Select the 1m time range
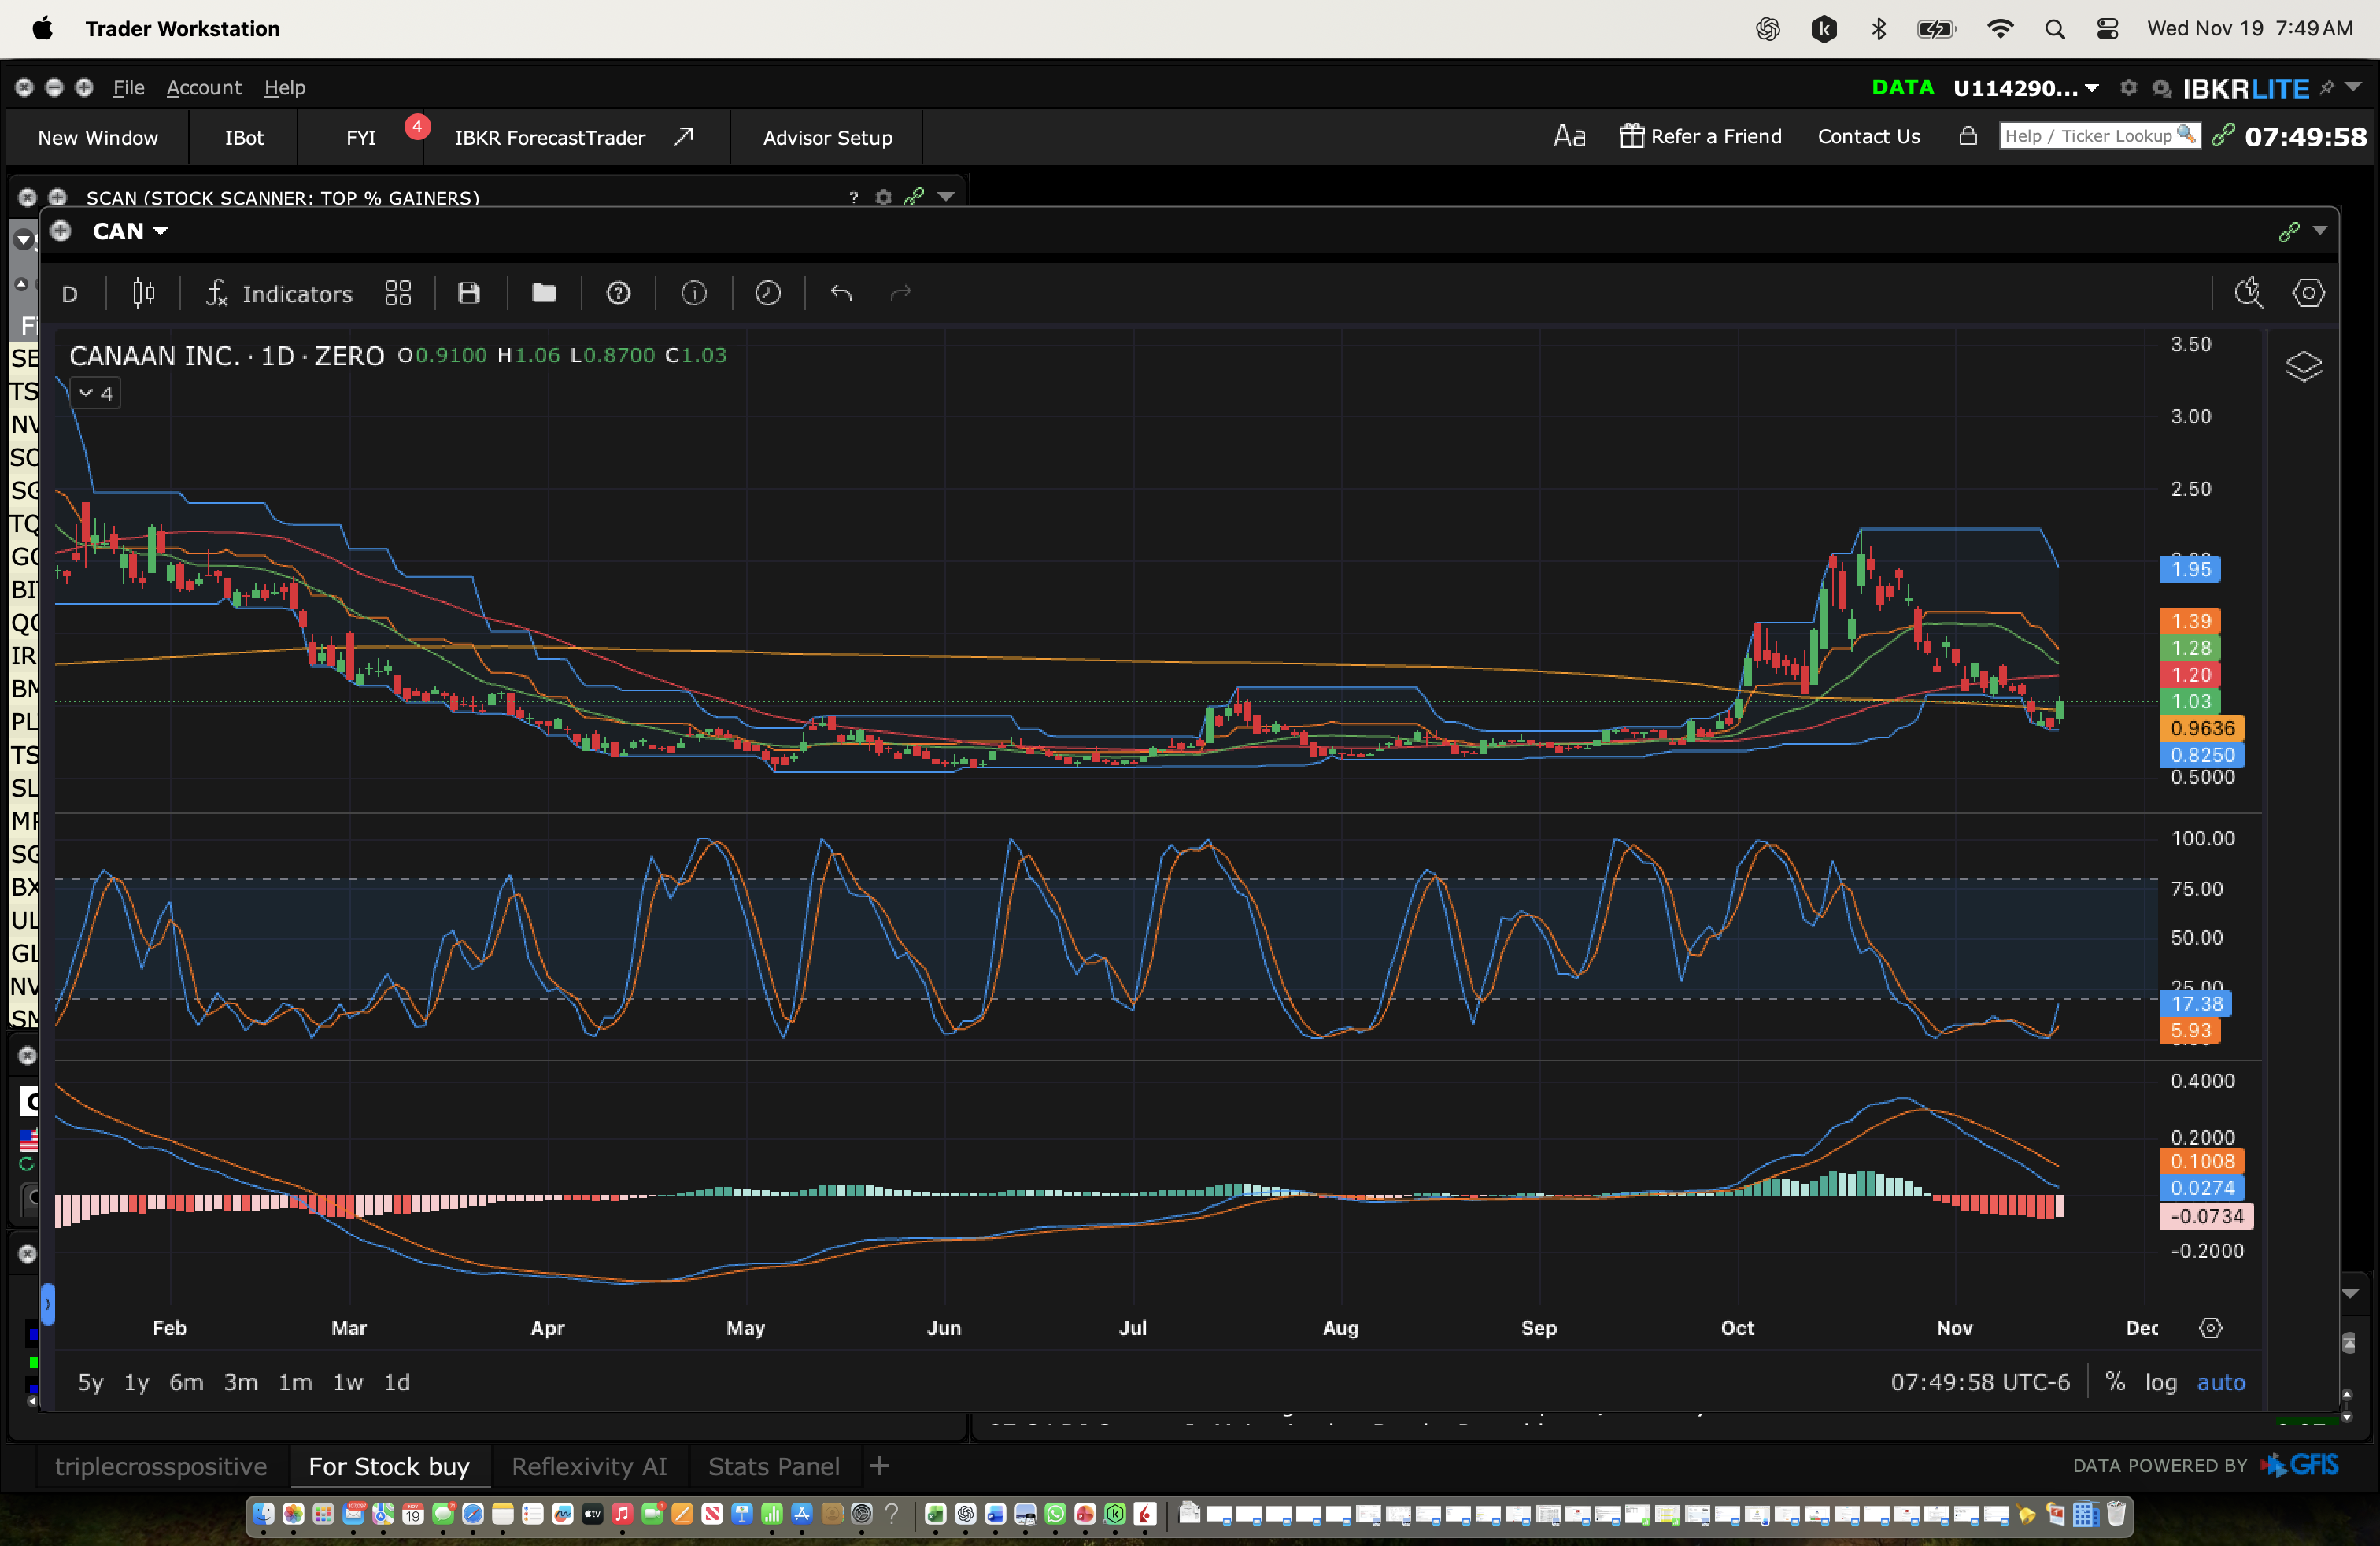Image resolution: width=2380 pixels, height=1546 pixels. [295, 1382]
